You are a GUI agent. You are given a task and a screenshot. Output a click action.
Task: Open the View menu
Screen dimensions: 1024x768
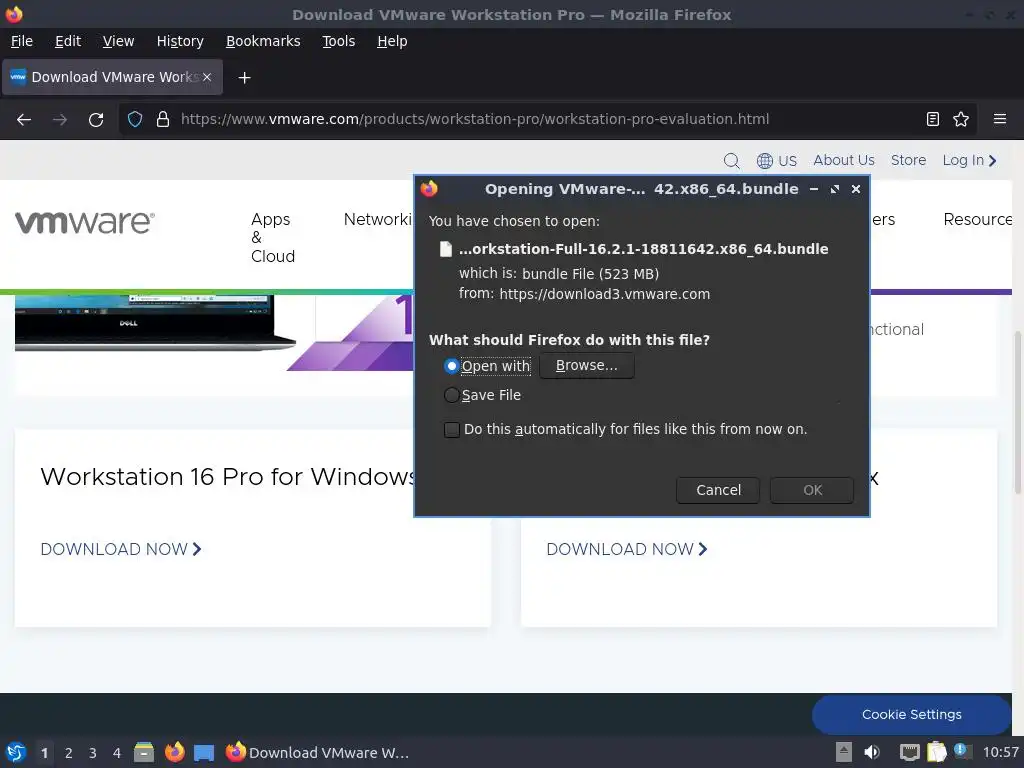[x=118, y=41]
